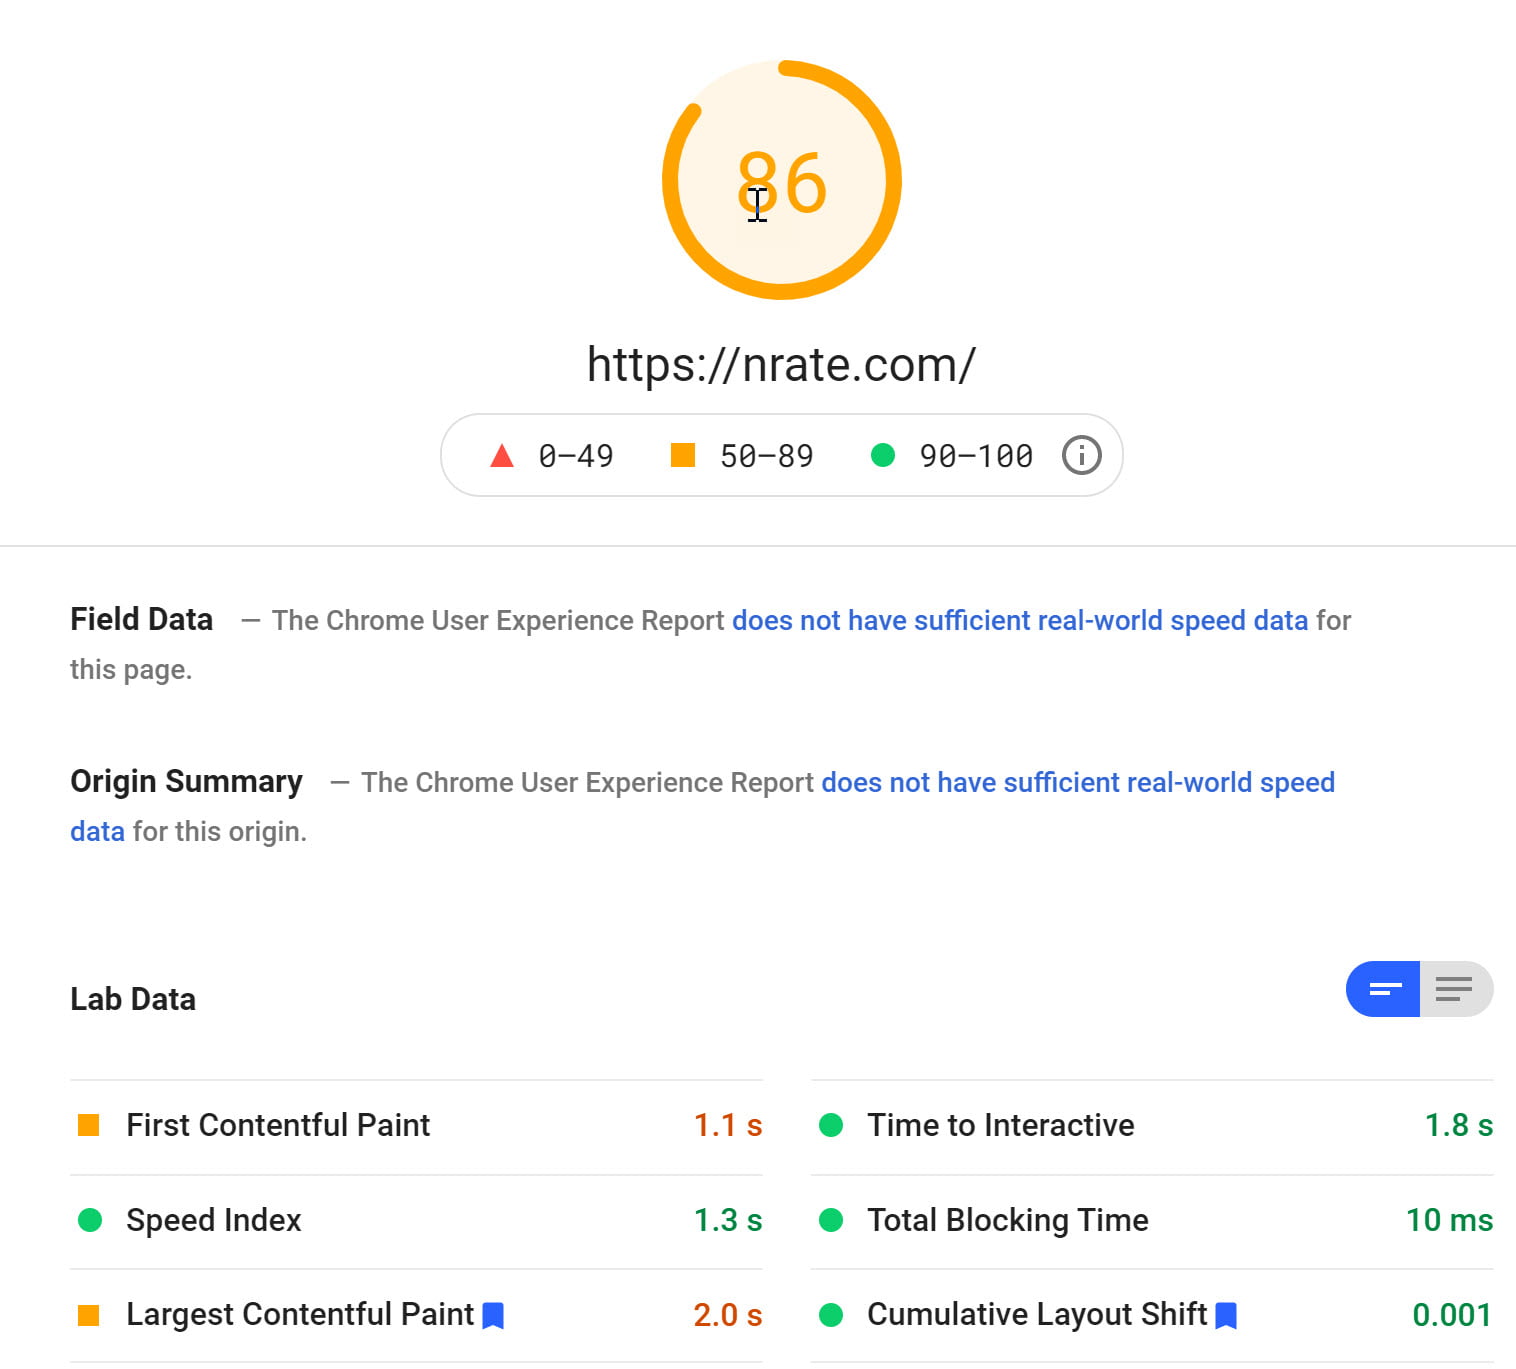This screenshot has width=1516, height=1369.
Task: Click the https://nrate.com/ URL heading
Action: 781,364
